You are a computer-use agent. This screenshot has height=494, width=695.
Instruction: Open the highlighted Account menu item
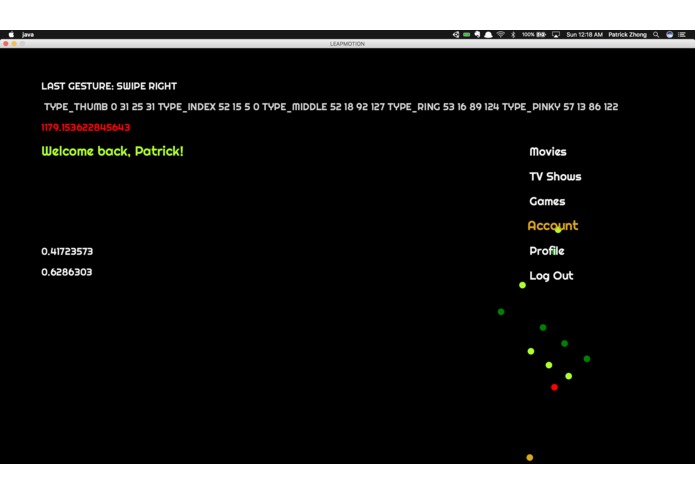click(x=553, y=226)
